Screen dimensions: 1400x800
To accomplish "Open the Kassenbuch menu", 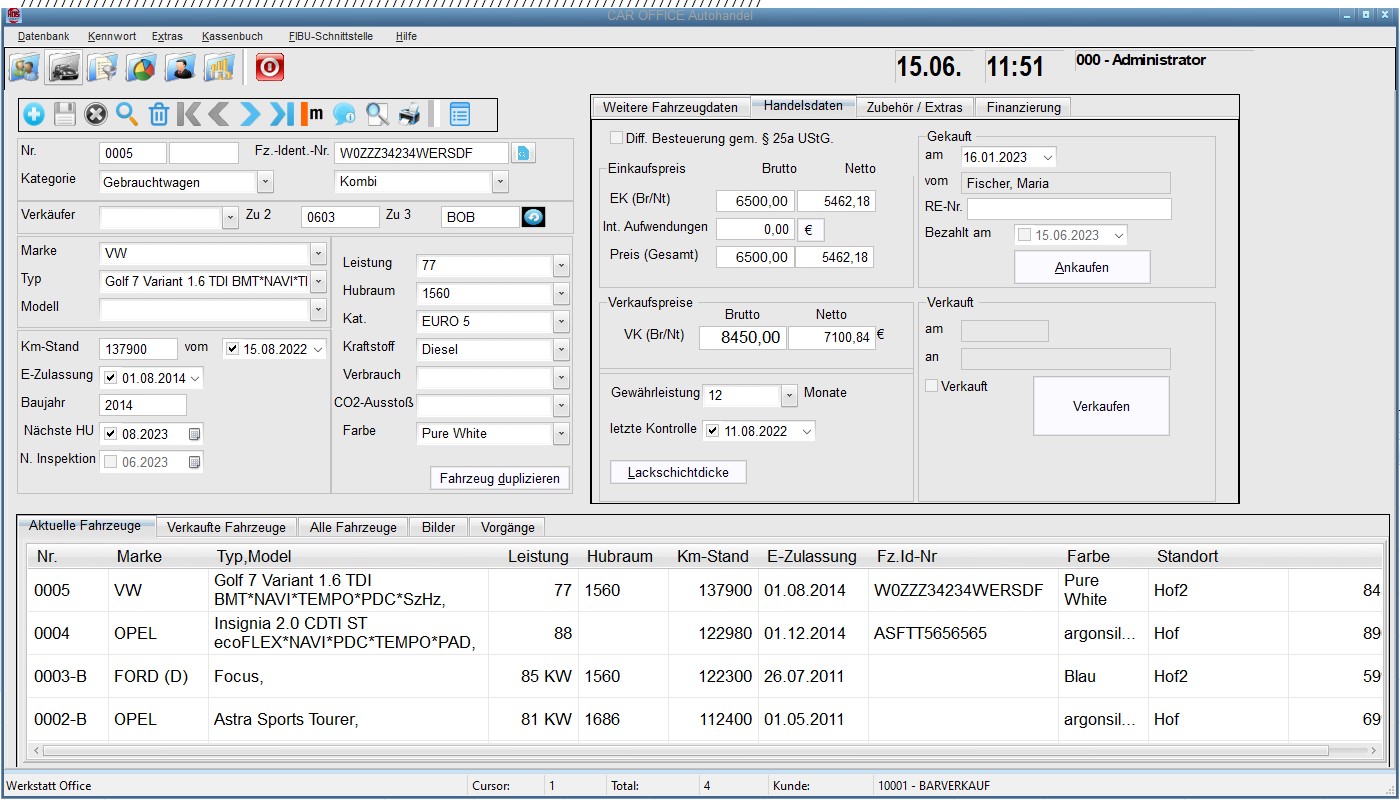I will 232,36.
